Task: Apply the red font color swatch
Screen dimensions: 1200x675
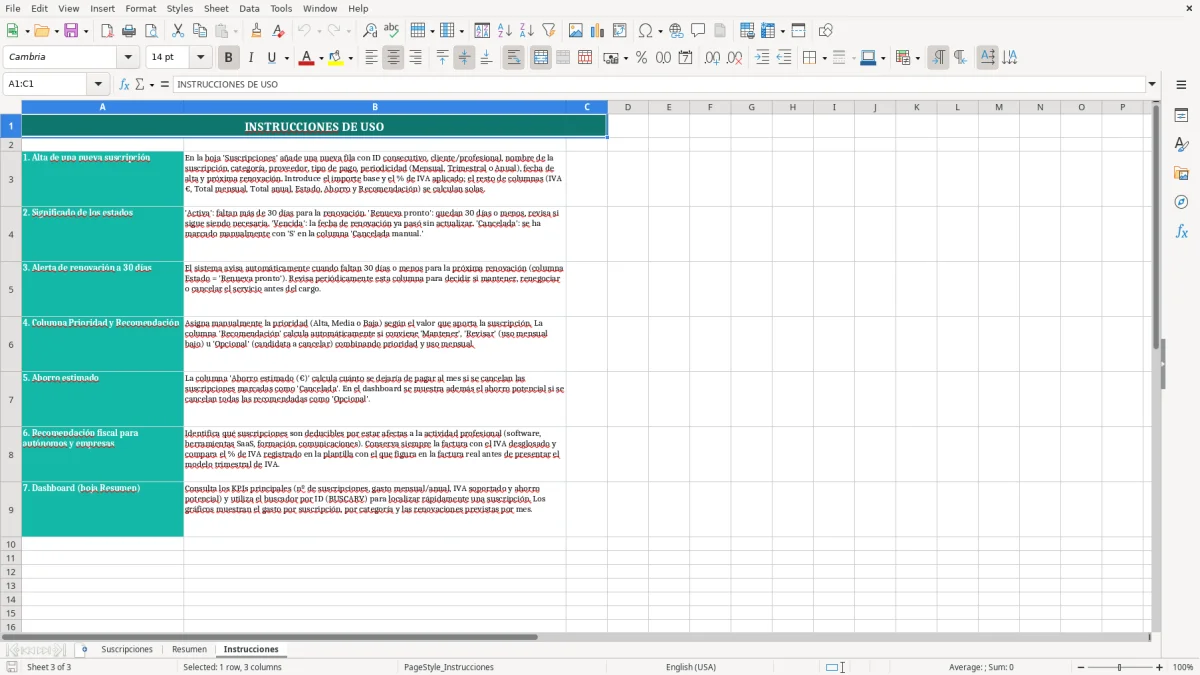Action: [x=305, y=58]
